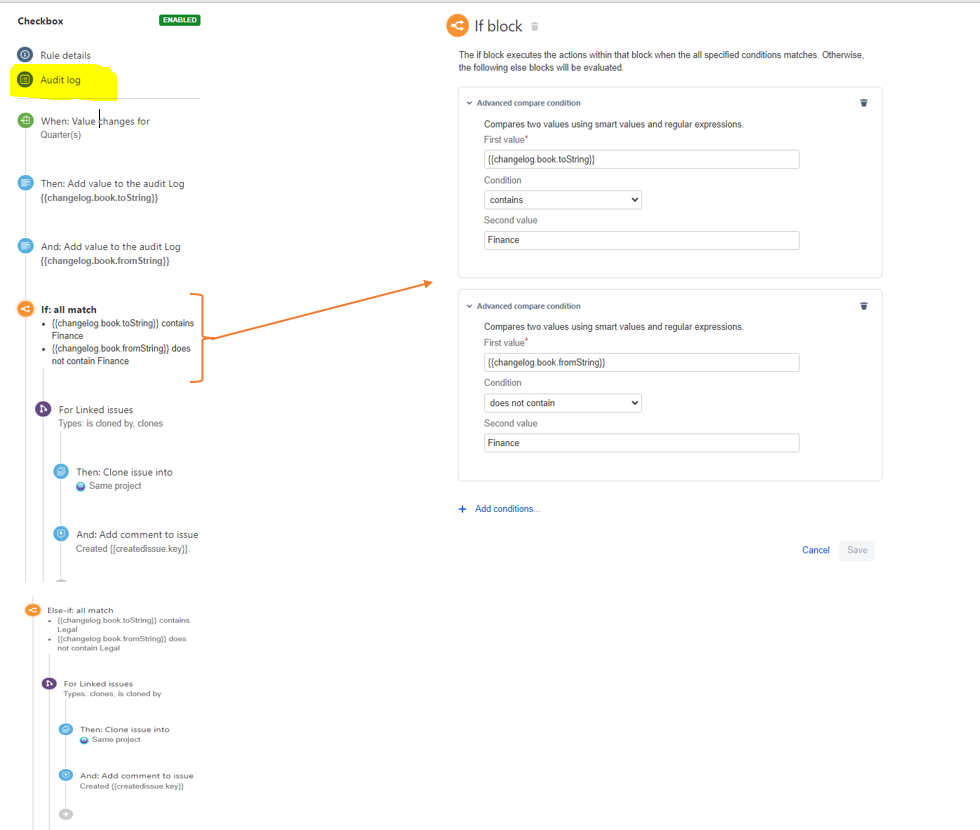Click the purple "For Linked issues" branch icon
This screenshot has height=830, width=980.
tap(41, 409)
